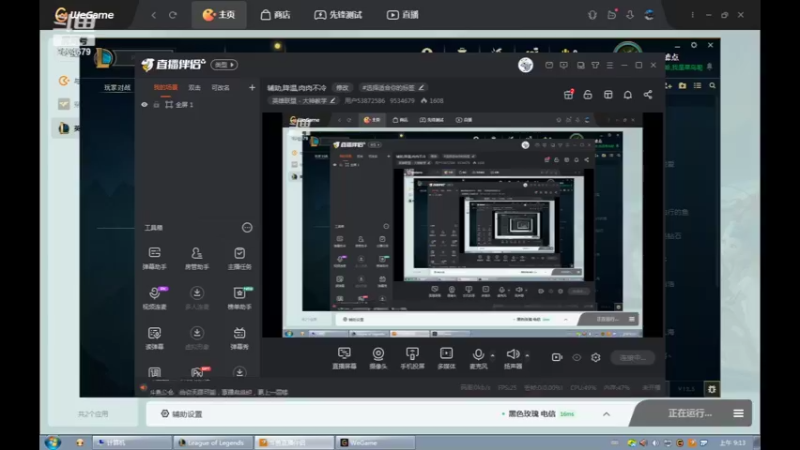Click the 正在运行 button

pyautogui.click(x=690, y=413)
